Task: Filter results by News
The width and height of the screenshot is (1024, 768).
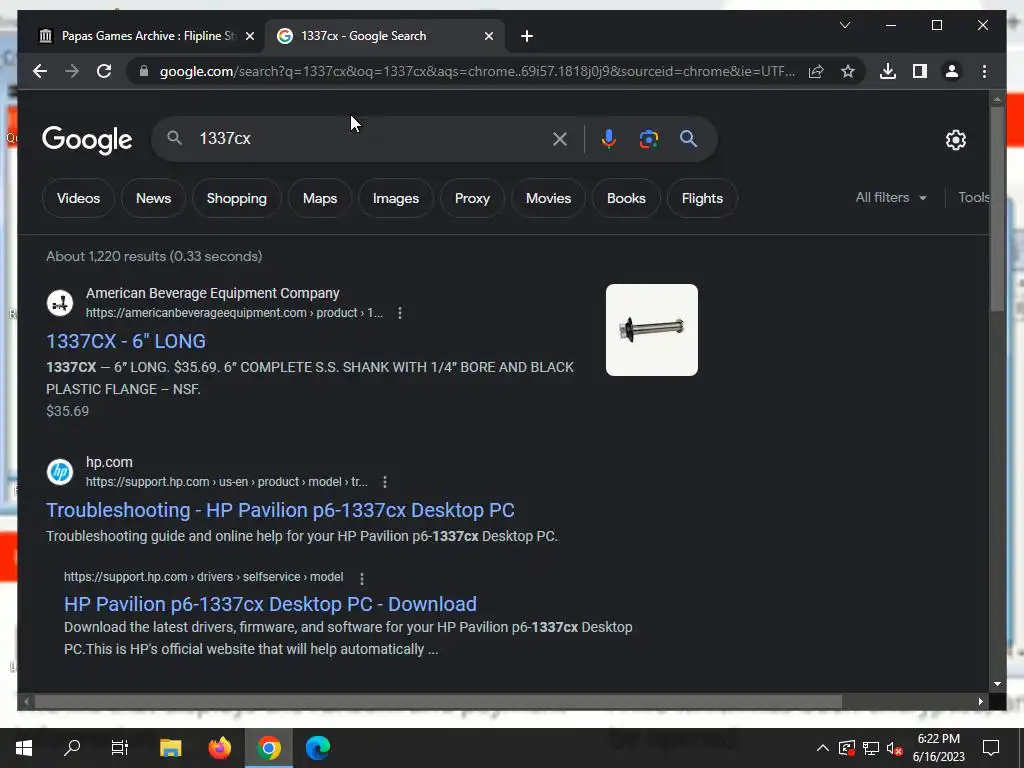Action: coord(153,198)
